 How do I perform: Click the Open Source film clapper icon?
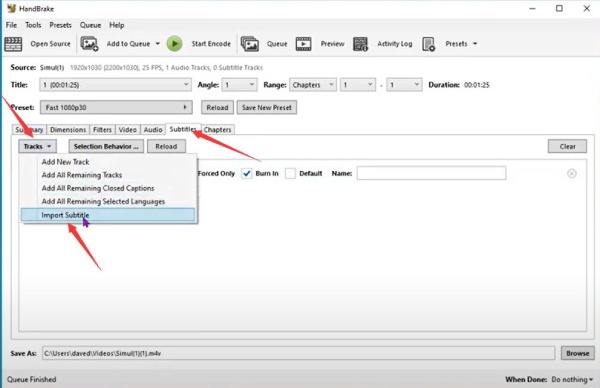(x=13, y=44)
